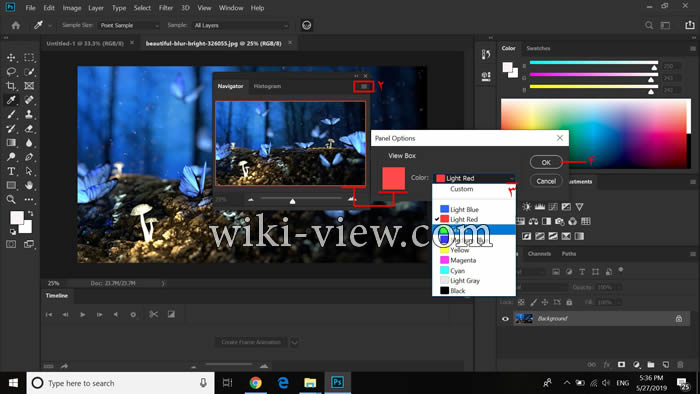Select the Rectangular Marquee tool
The height and width of the screenshot is (394, 700).
(x=29, y=58)
